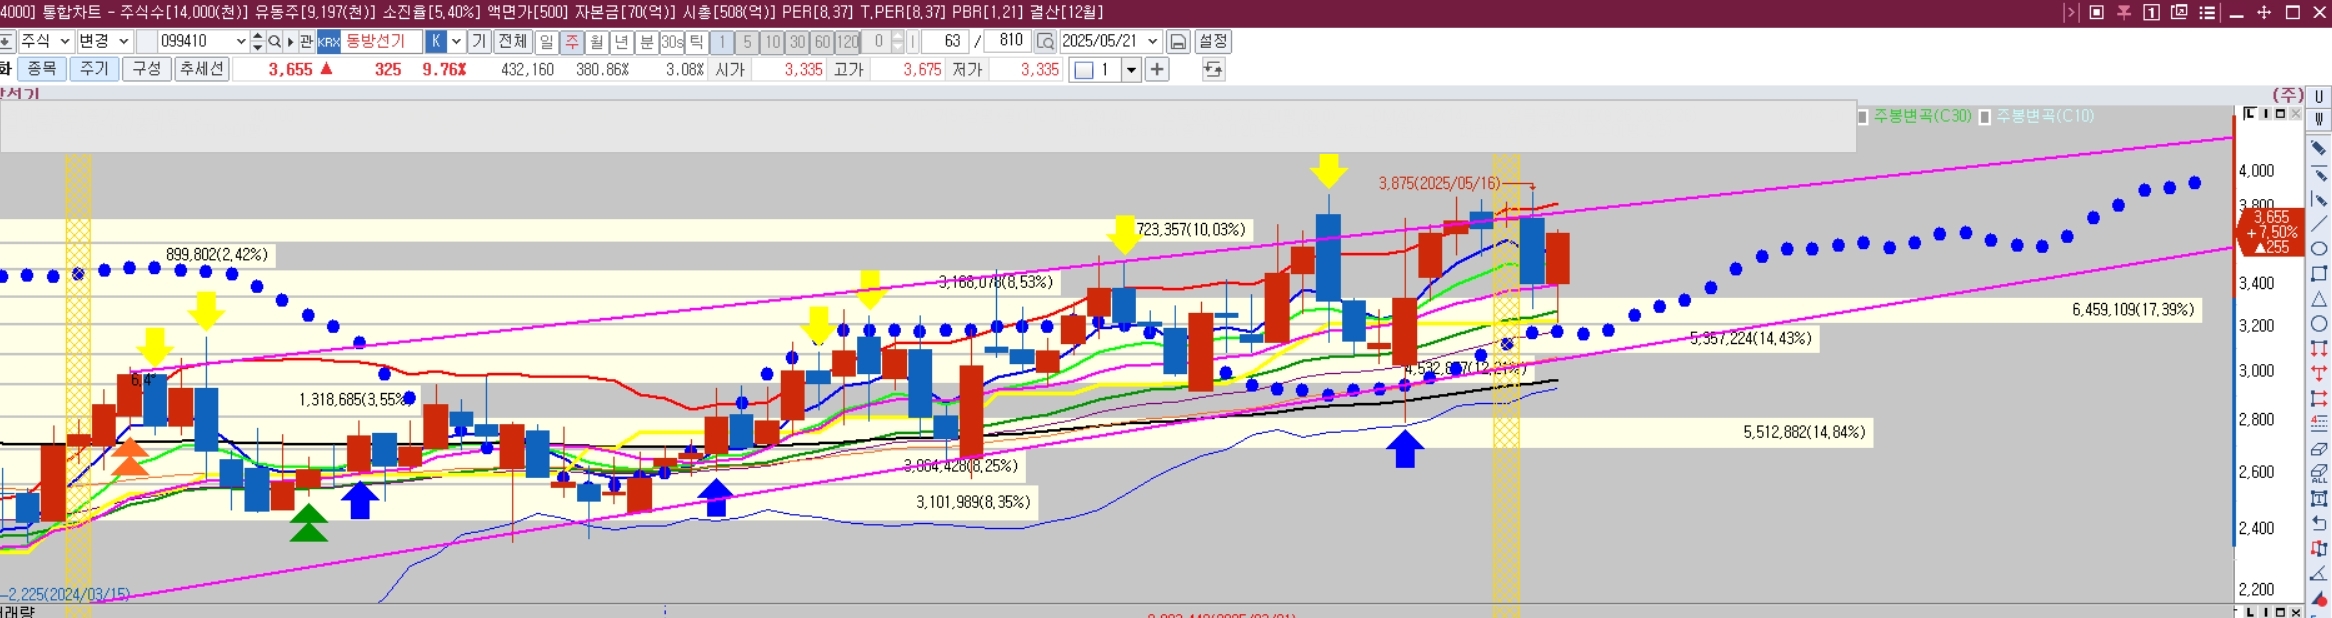Open the date dropdown 2025/05/21
The width and height of the screenshot is (2332, 618).
coord(1153,41)
